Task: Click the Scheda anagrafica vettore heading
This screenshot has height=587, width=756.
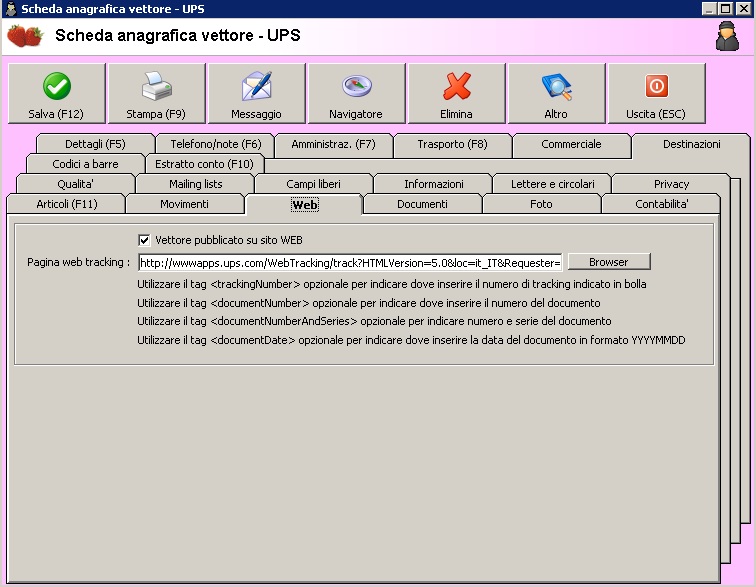Action: (x=177, y=35)
